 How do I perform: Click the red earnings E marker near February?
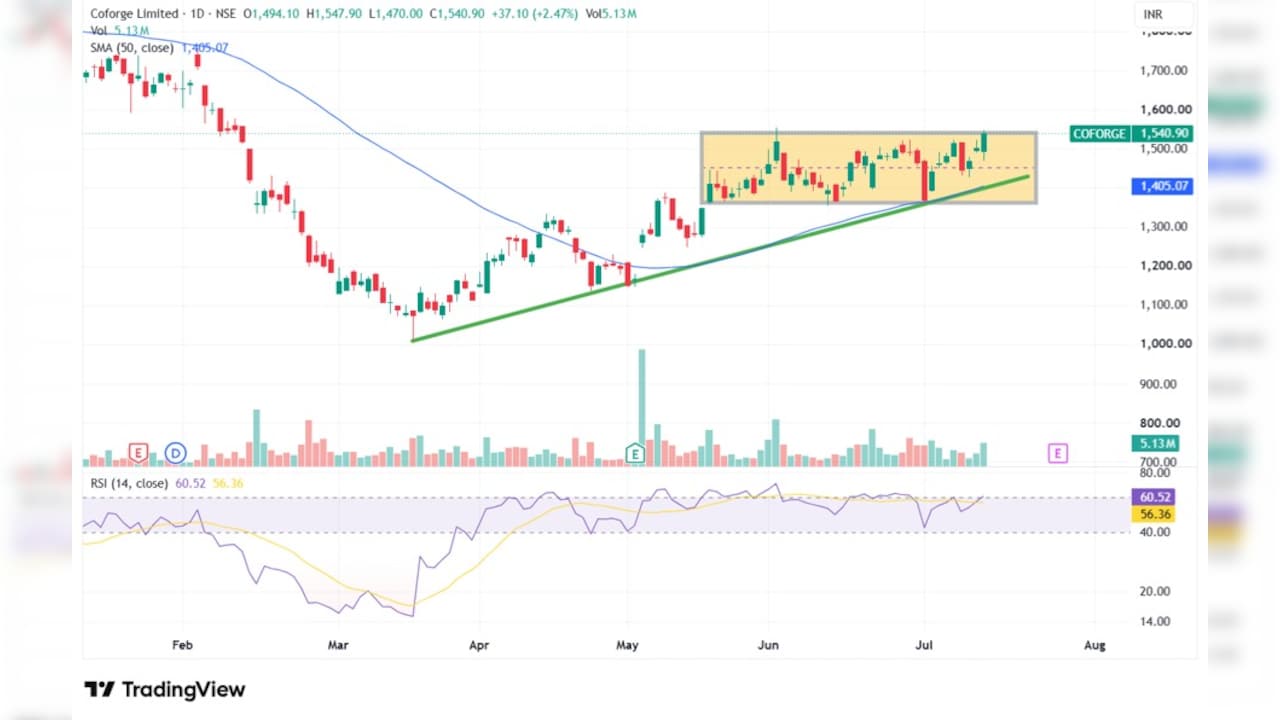138,454
